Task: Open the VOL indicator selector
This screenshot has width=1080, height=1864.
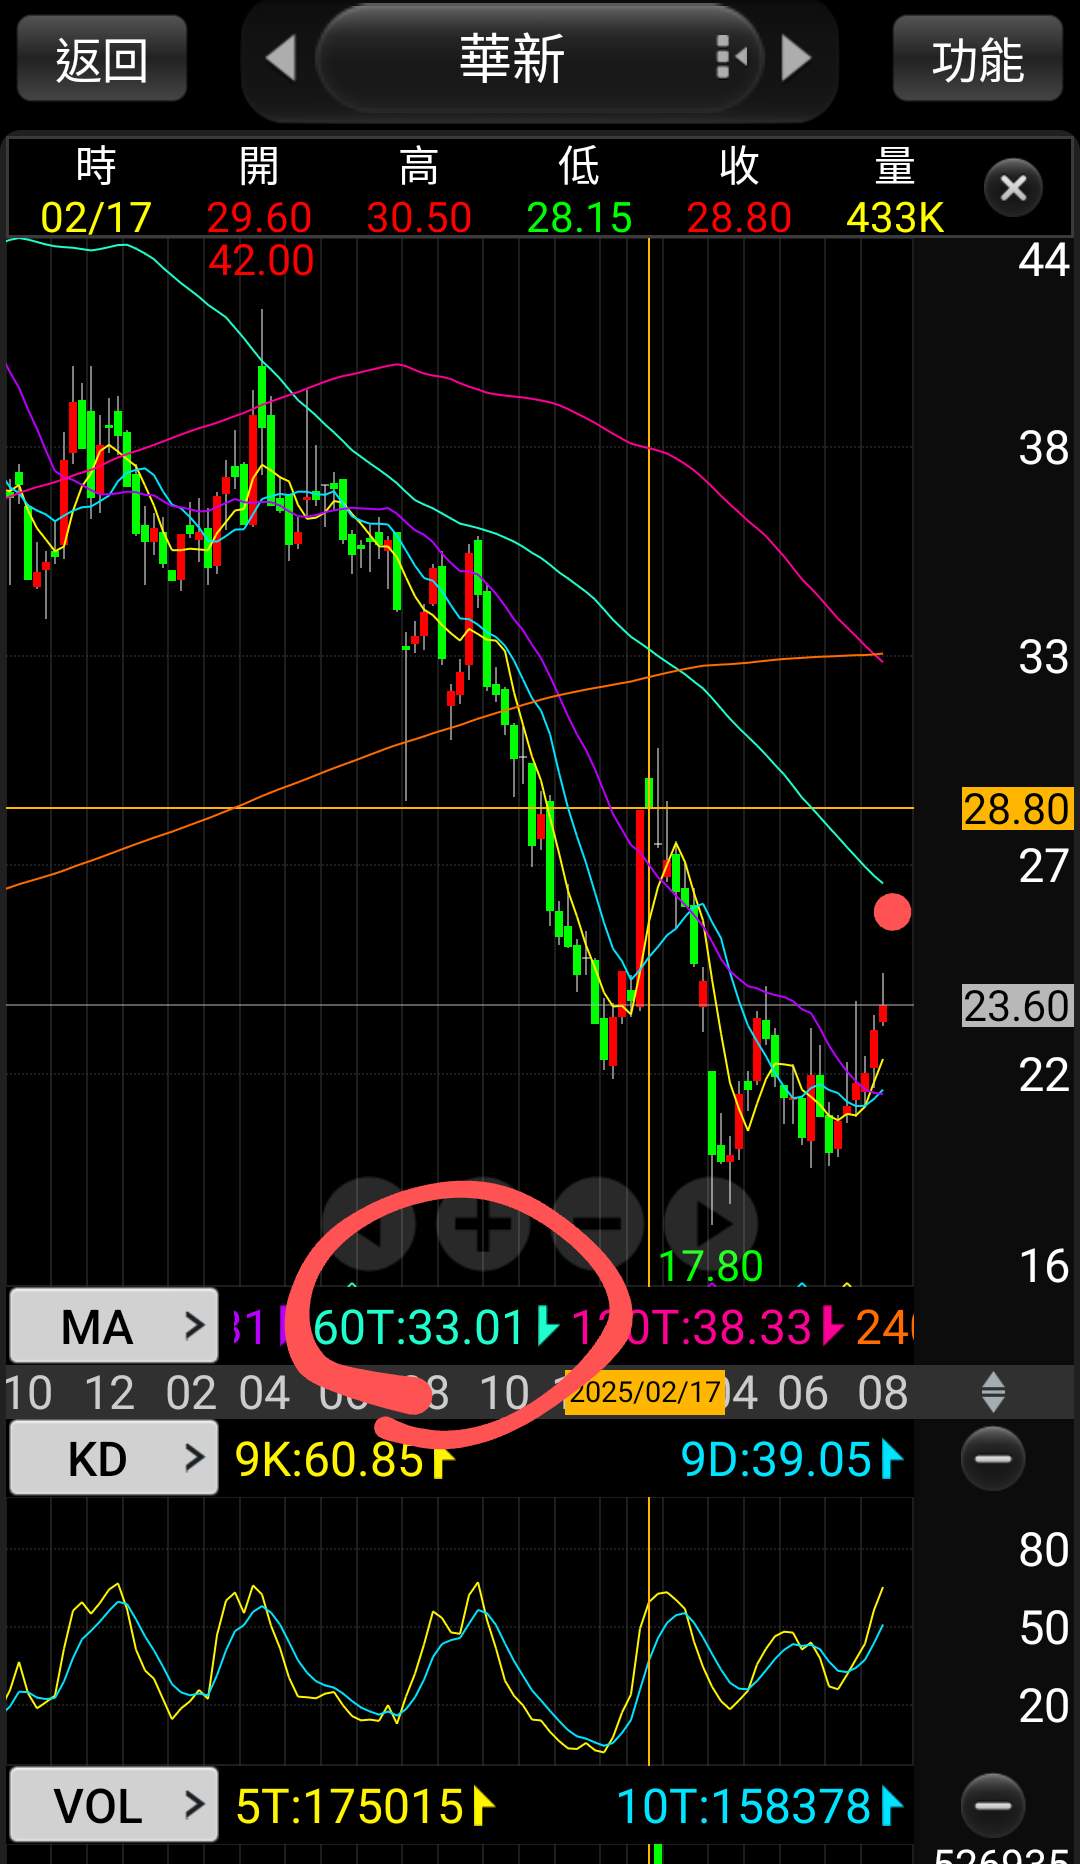Action: (114, 1805)
